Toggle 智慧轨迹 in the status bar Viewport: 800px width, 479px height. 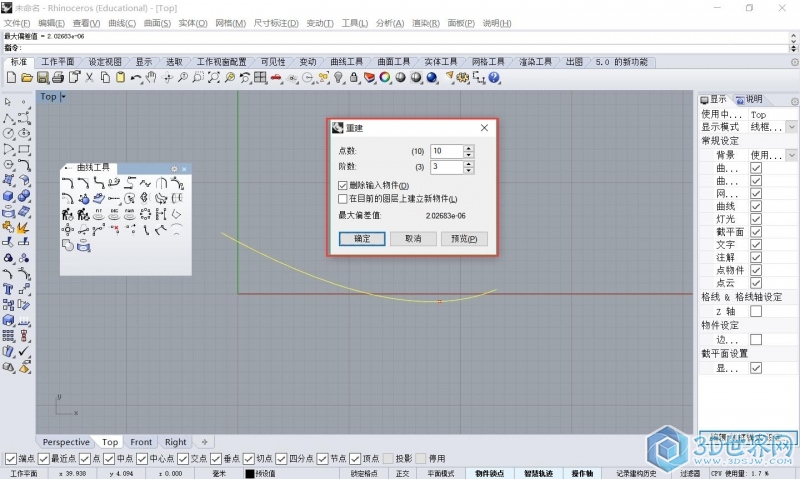click(x=538, y=473)
